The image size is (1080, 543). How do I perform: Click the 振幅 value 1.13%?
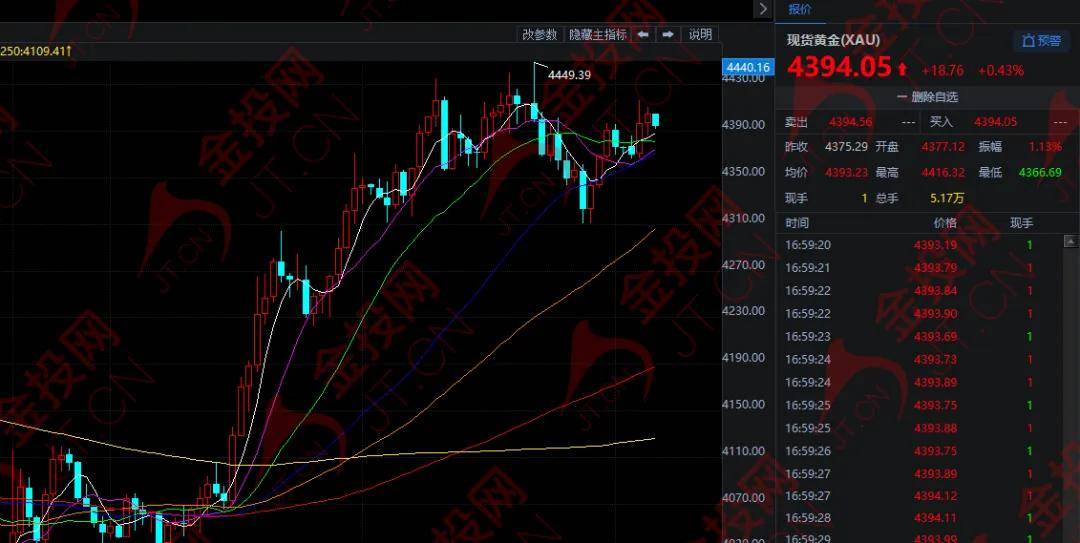(x=1045, y=147)
